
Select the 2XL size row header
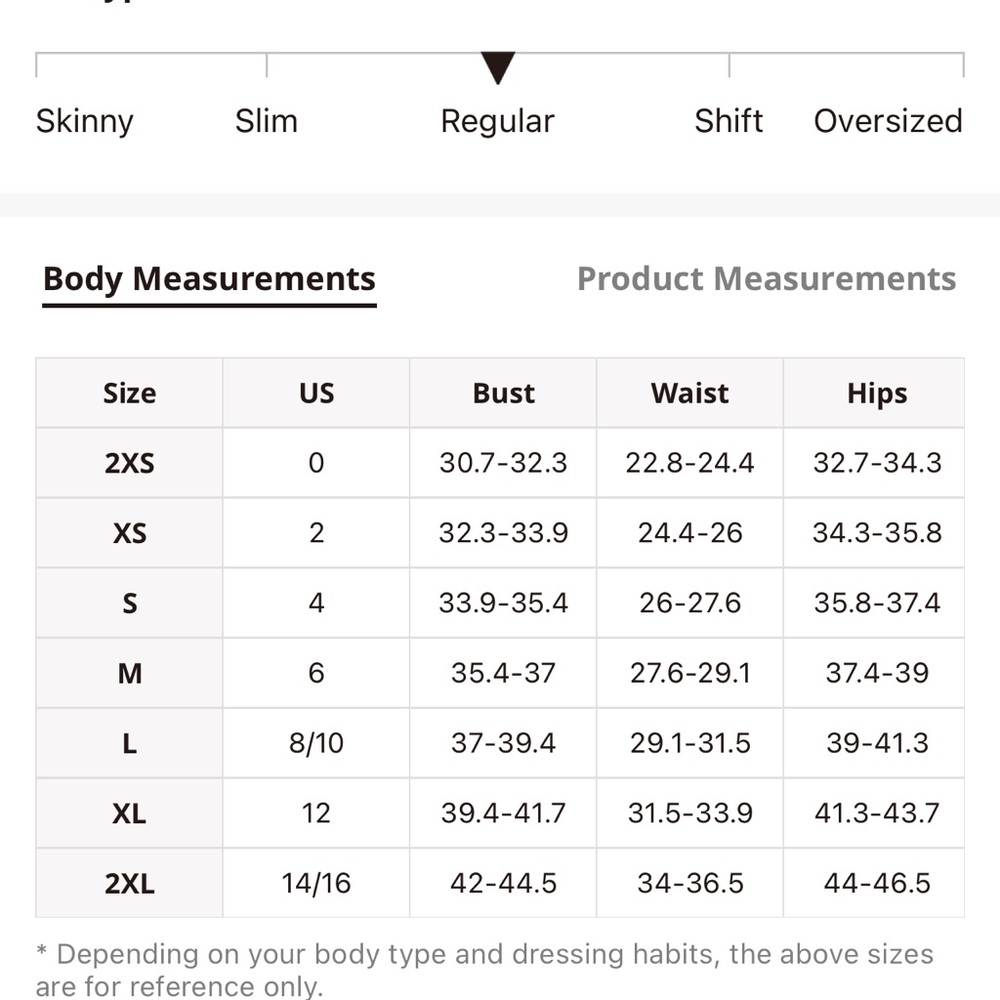[x=129, y=883]
